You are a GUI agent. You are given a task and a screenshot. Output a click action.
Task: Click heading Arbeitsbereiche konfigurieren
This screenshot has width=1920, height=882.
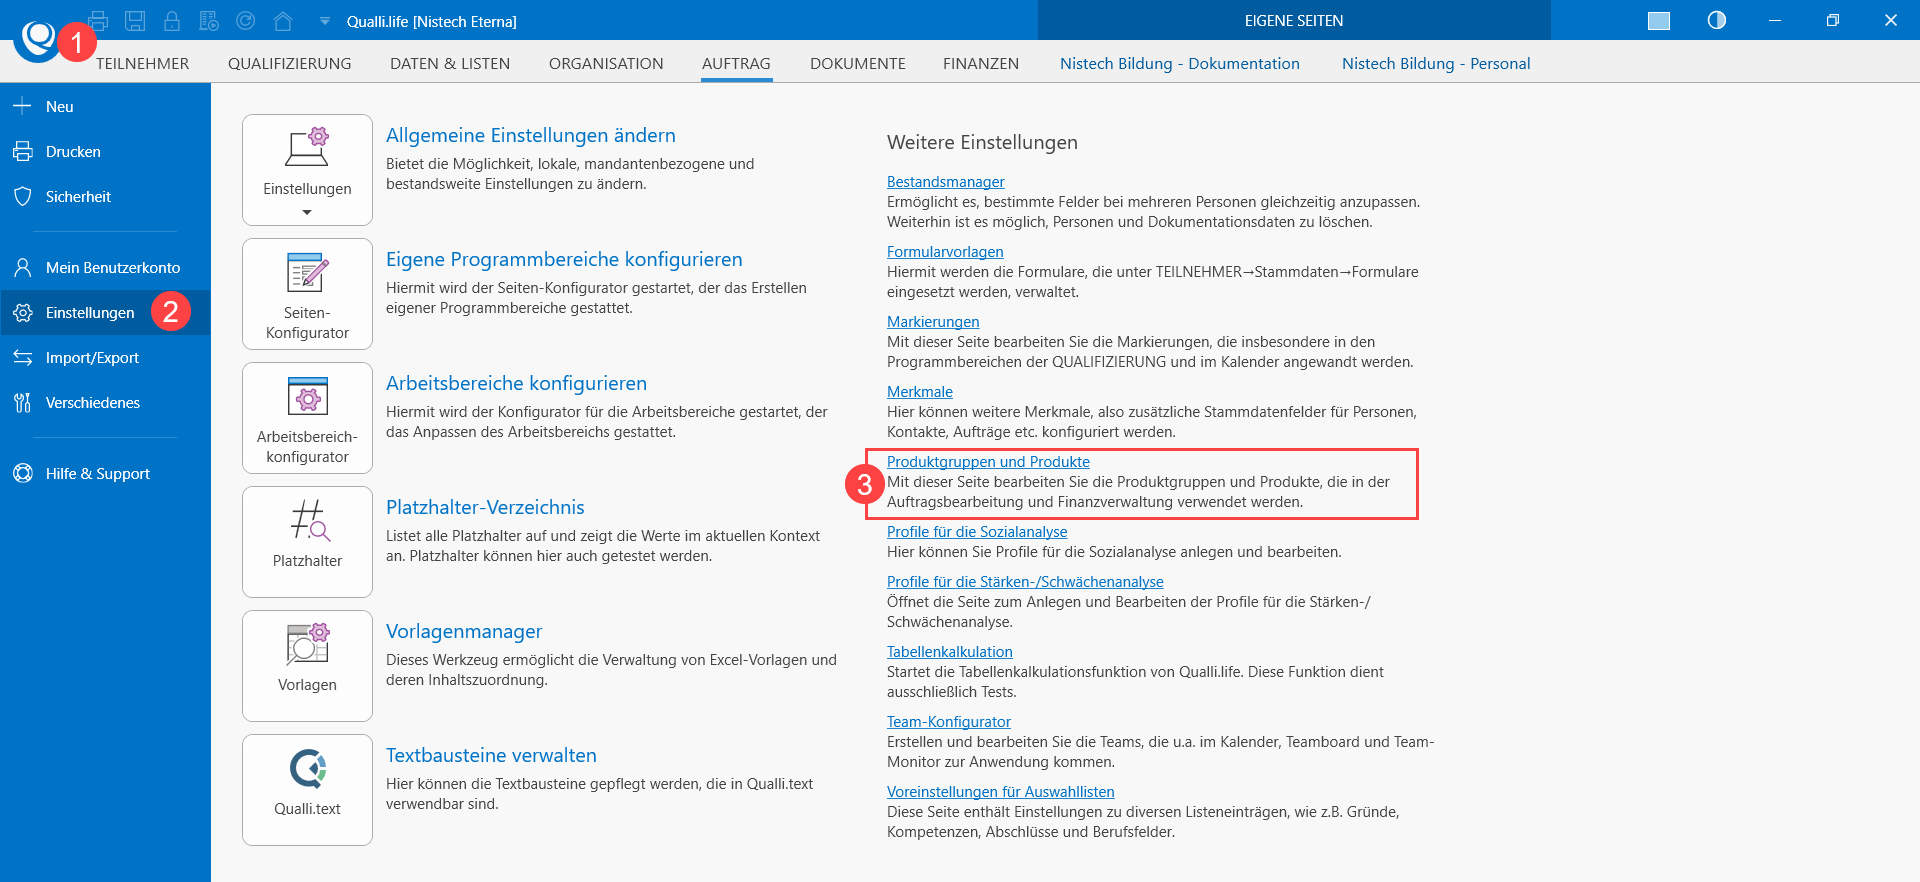click(x=516, y=383)
